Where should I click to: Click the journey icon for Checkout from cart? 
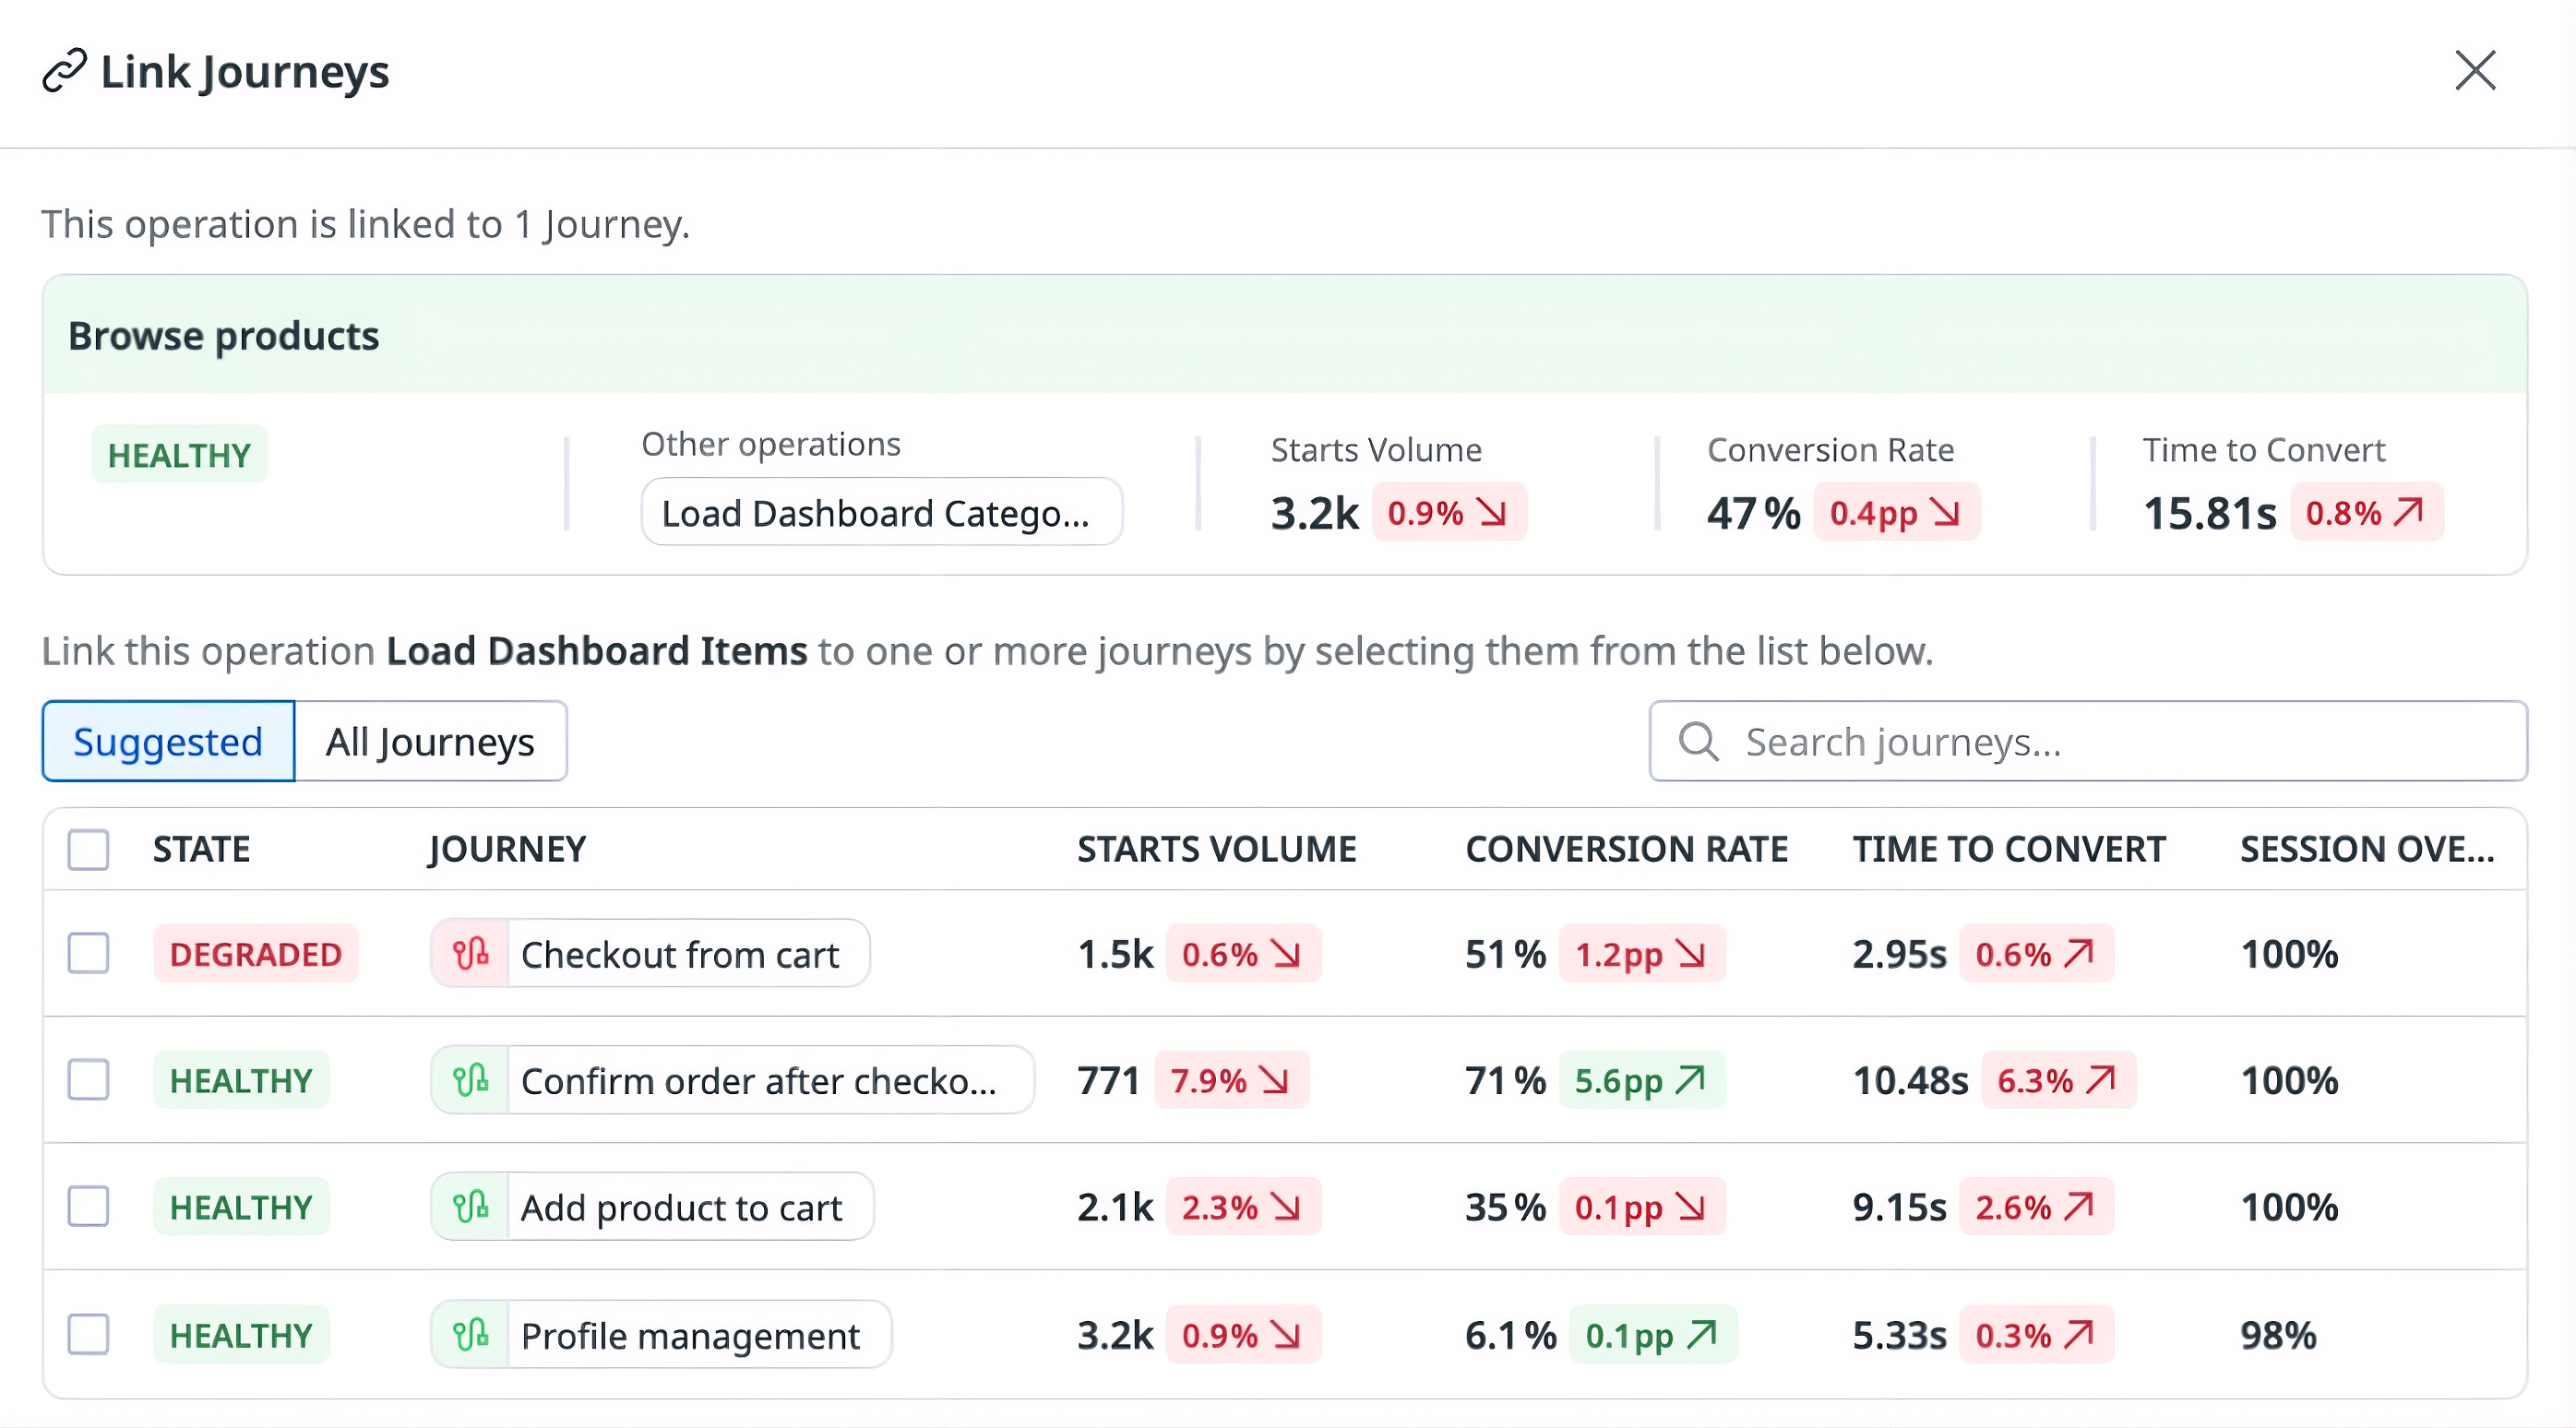coord(471,953)
